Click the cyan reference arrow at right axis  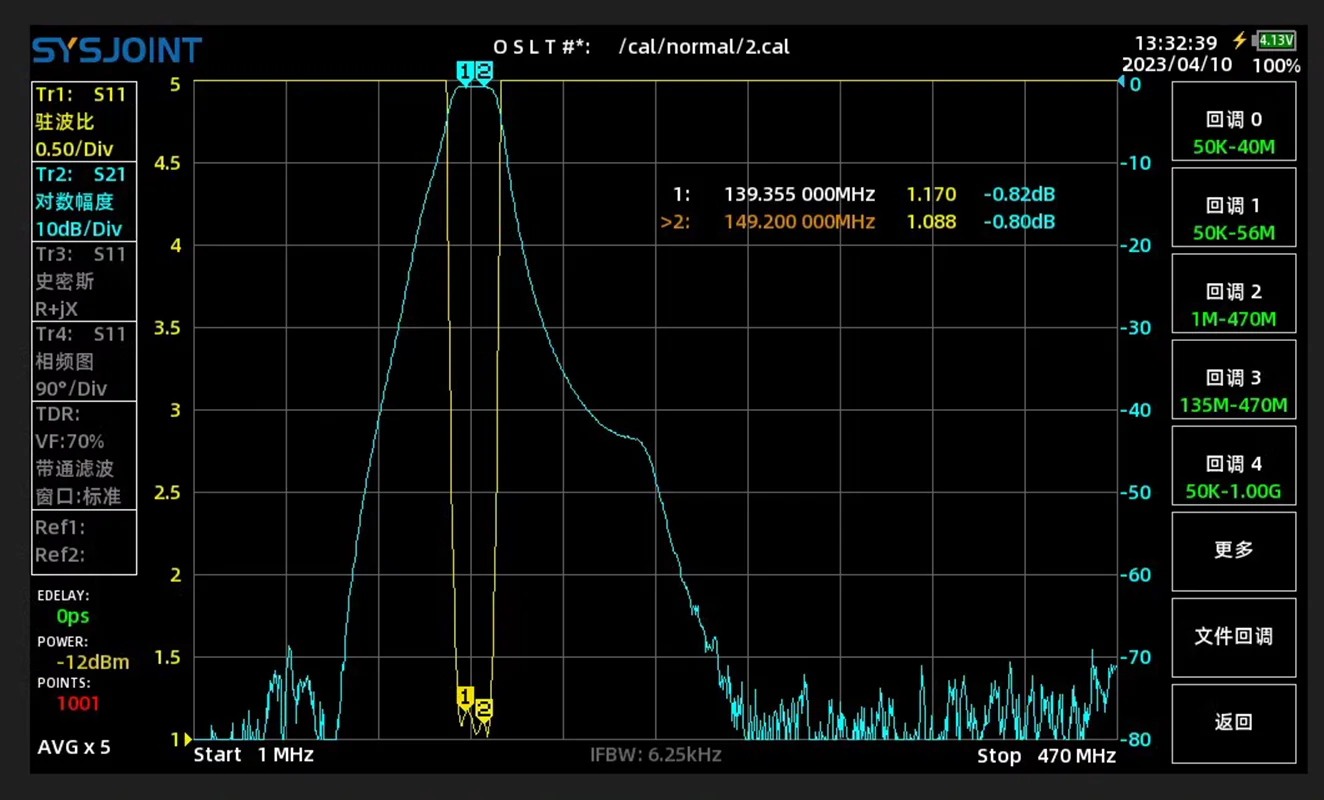click(x=1120, y=84)
